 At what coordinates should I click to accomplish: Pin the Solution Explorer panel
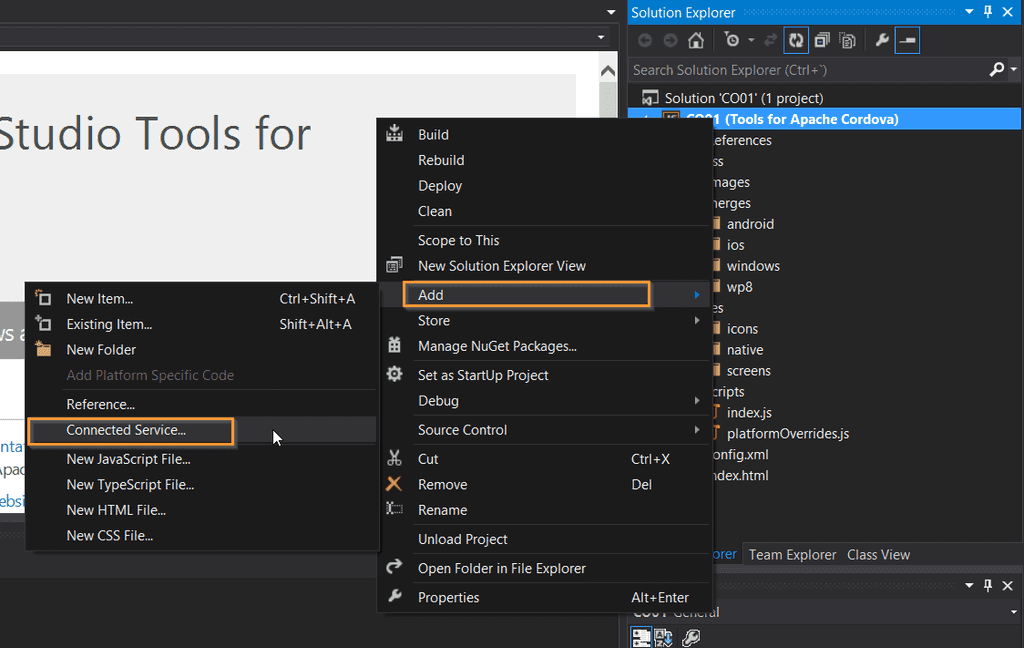(988, 12)
